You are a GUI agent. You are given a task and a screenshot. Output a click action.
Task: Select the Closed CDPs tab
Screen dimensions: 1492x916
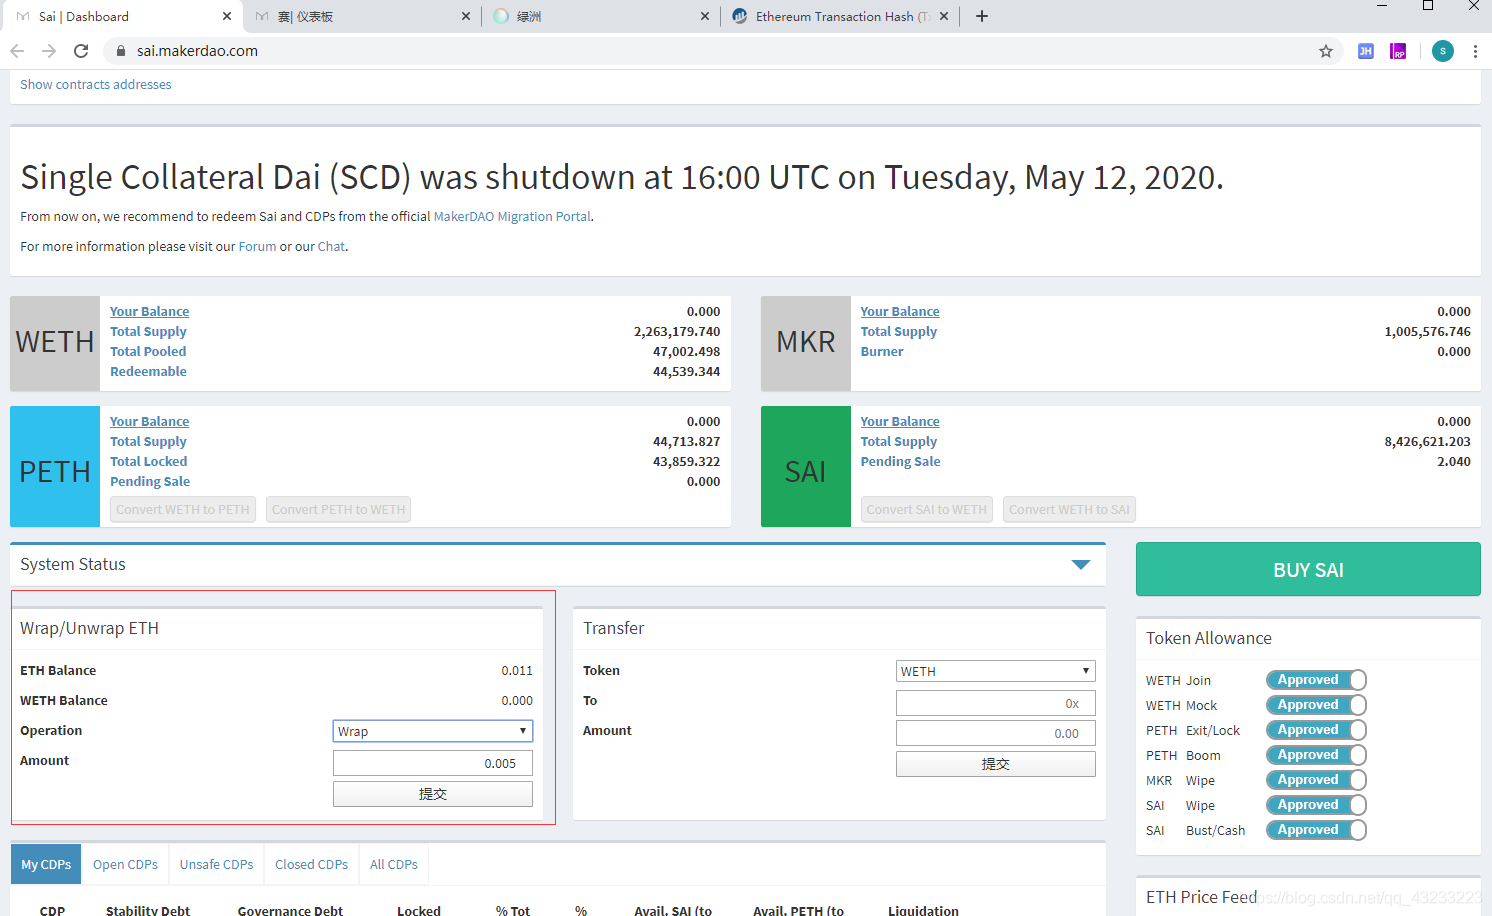[x=311, y=864]
